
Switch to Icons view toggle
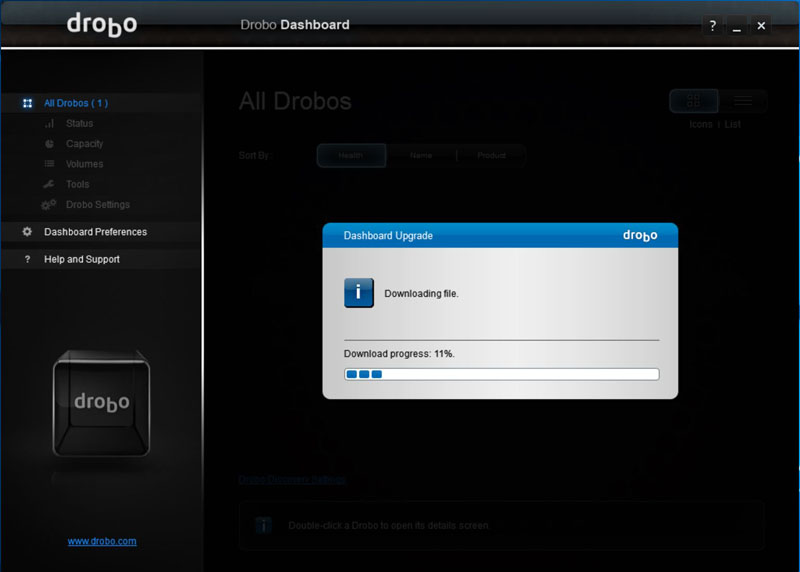(693, 101)
